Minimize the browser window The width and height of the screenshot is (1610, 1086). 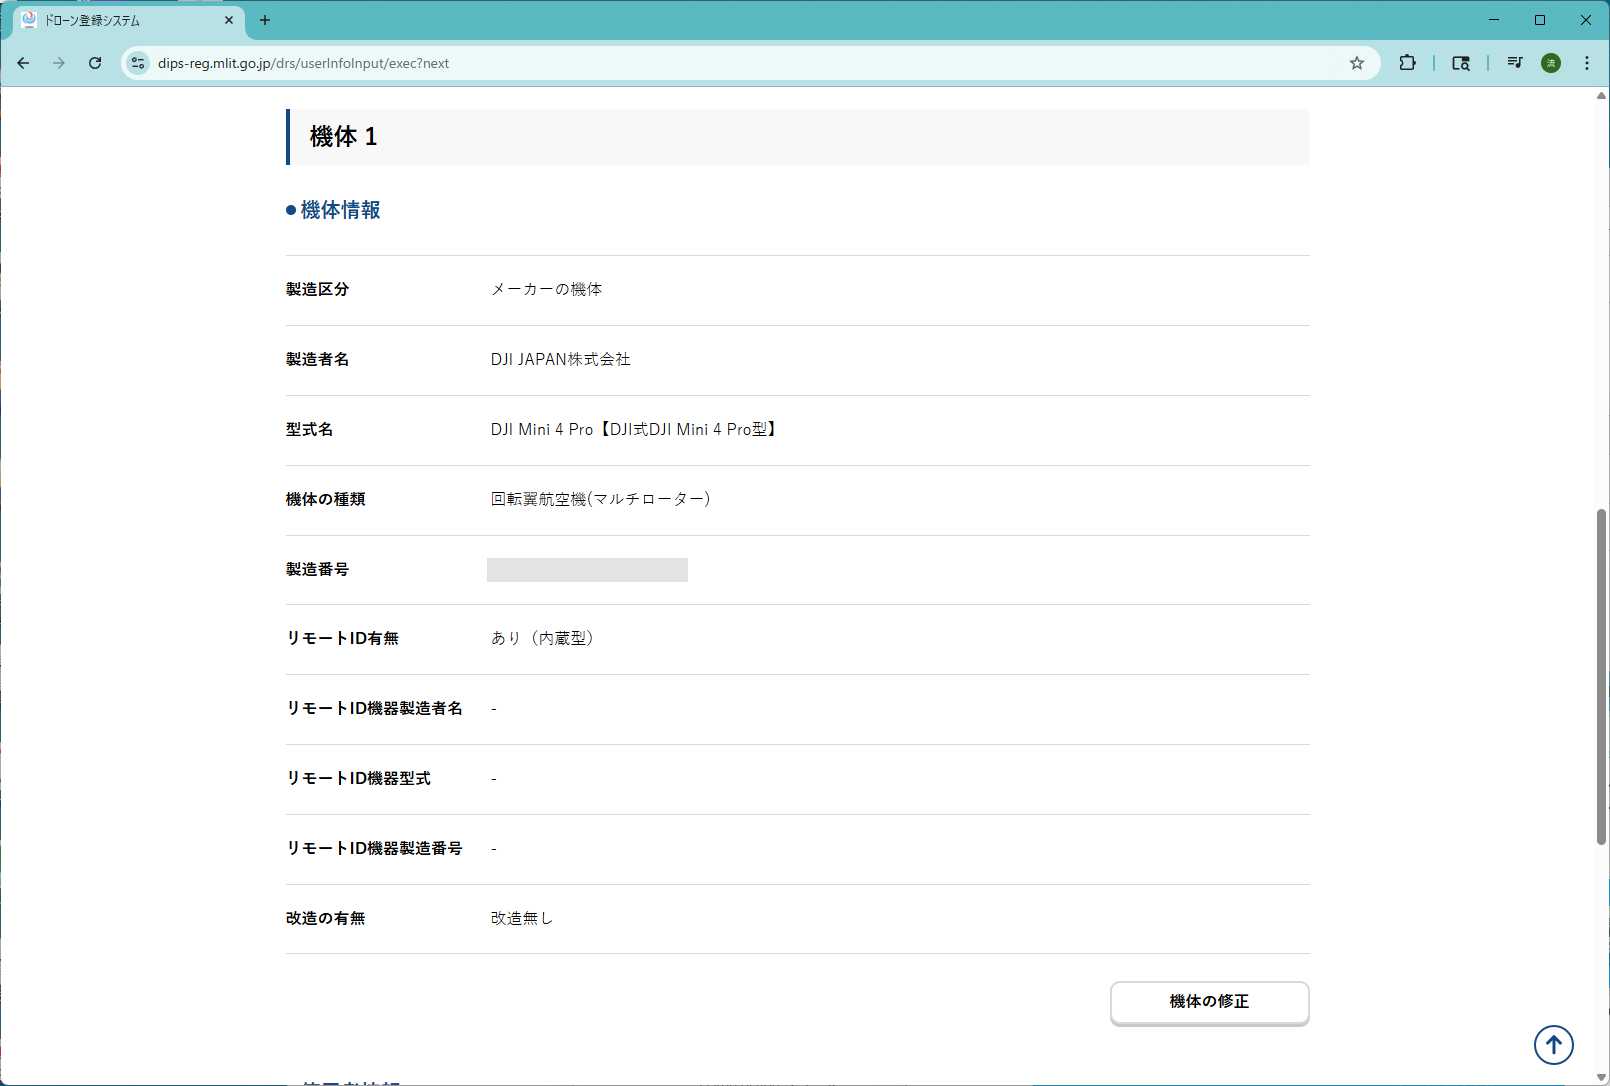click(x=1494, y=20)
